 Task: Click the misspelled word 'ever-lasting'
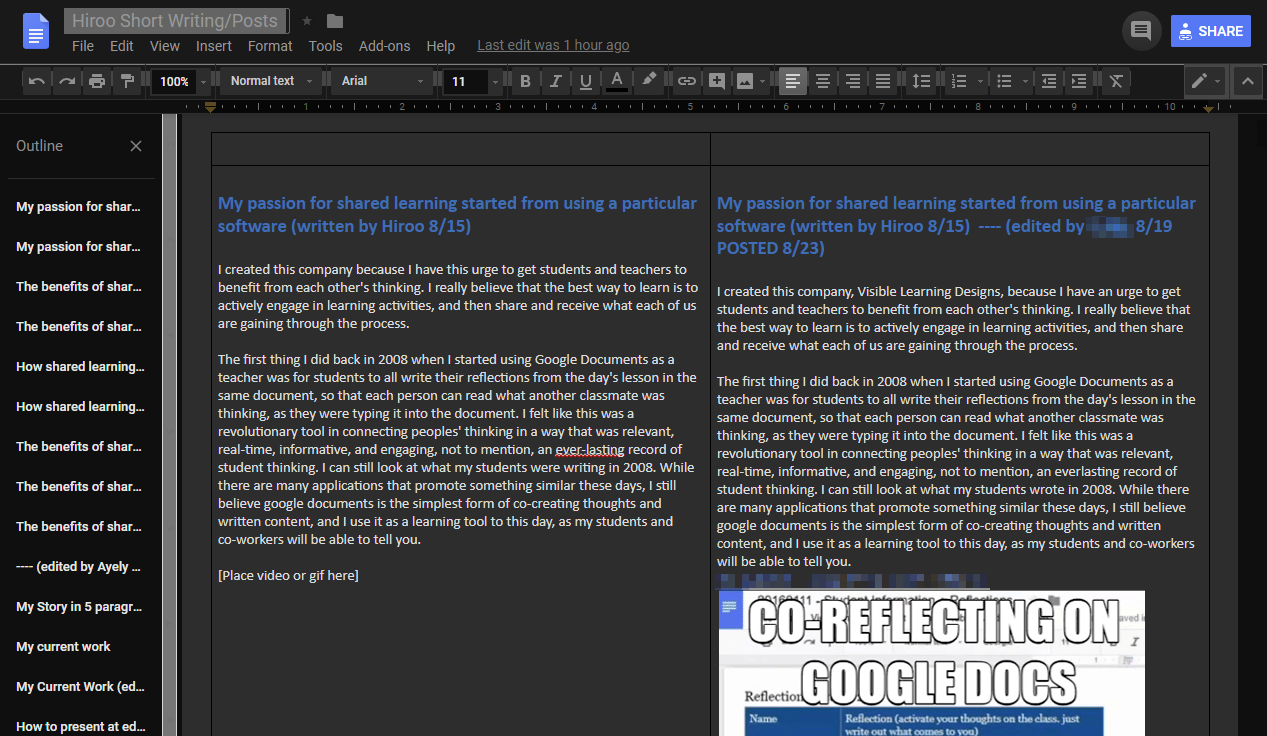(x=590, y=450)
